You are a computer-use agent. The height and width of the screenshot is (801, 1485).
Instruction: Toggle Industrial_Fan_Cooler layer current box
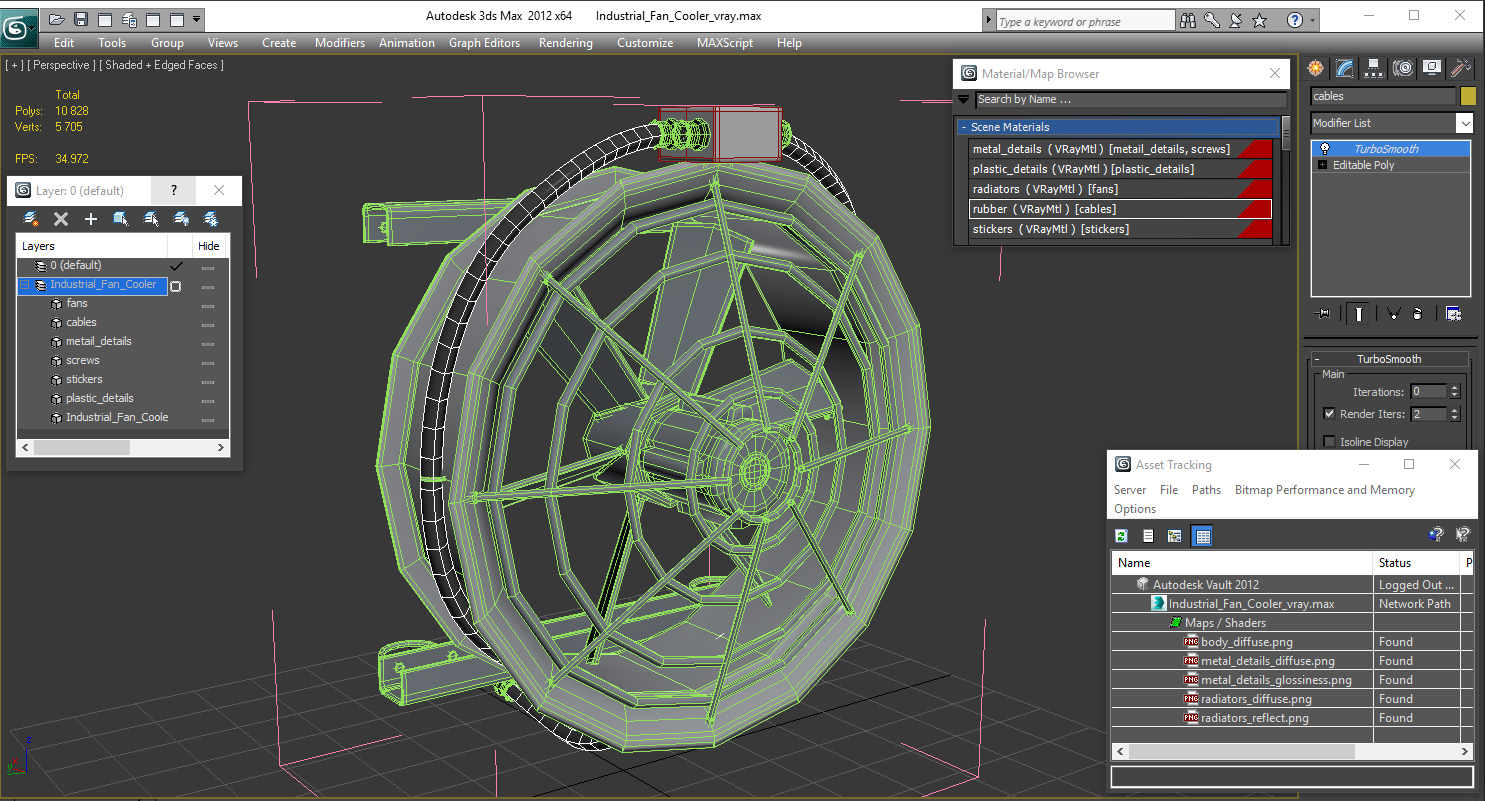pos(176,286)
